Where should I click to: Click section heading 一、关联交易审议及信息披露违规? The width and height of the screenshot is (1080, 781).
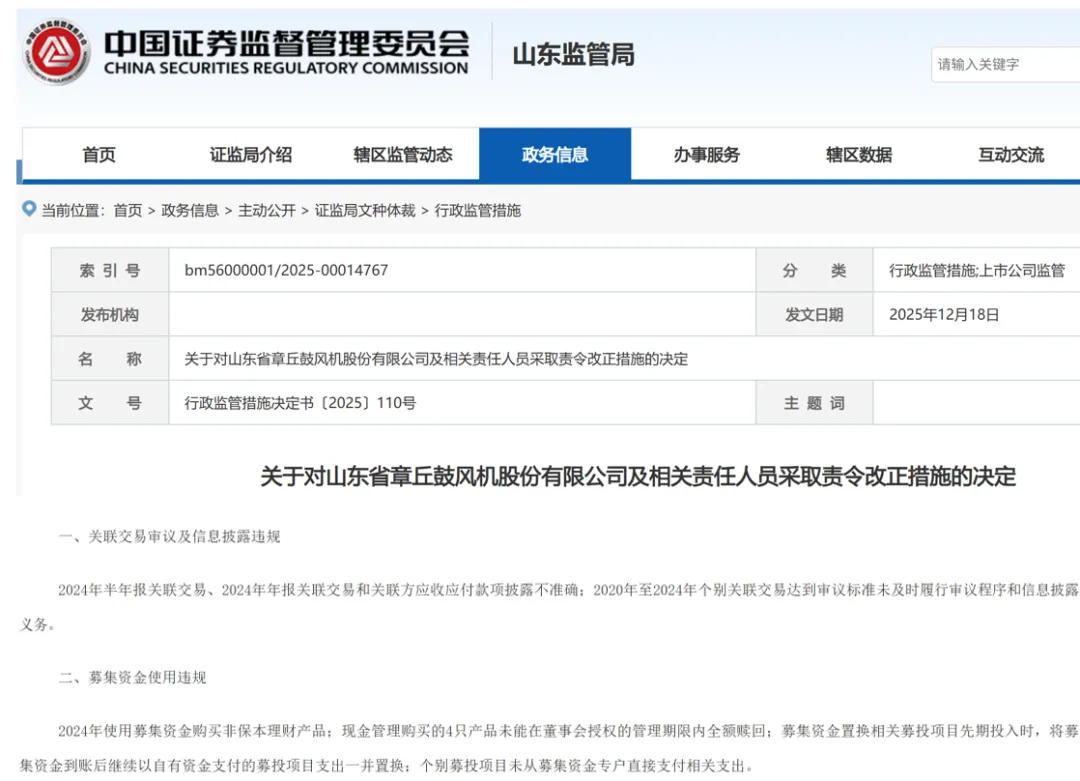169,536
